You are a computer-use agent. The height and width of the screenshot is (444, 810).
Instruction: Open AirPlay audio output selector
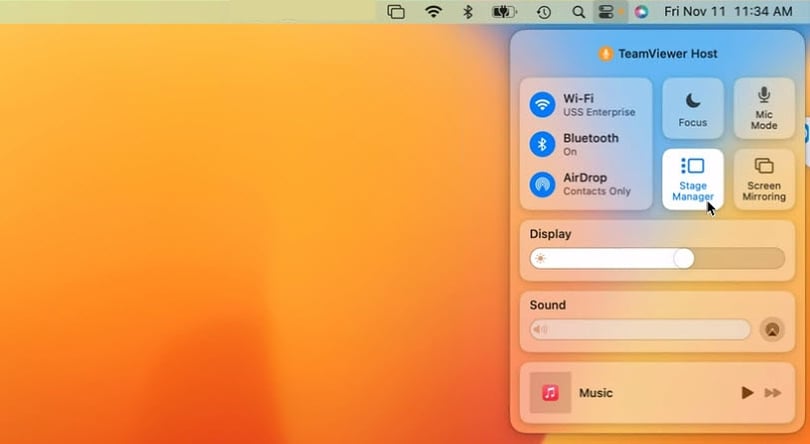[771, 329]
